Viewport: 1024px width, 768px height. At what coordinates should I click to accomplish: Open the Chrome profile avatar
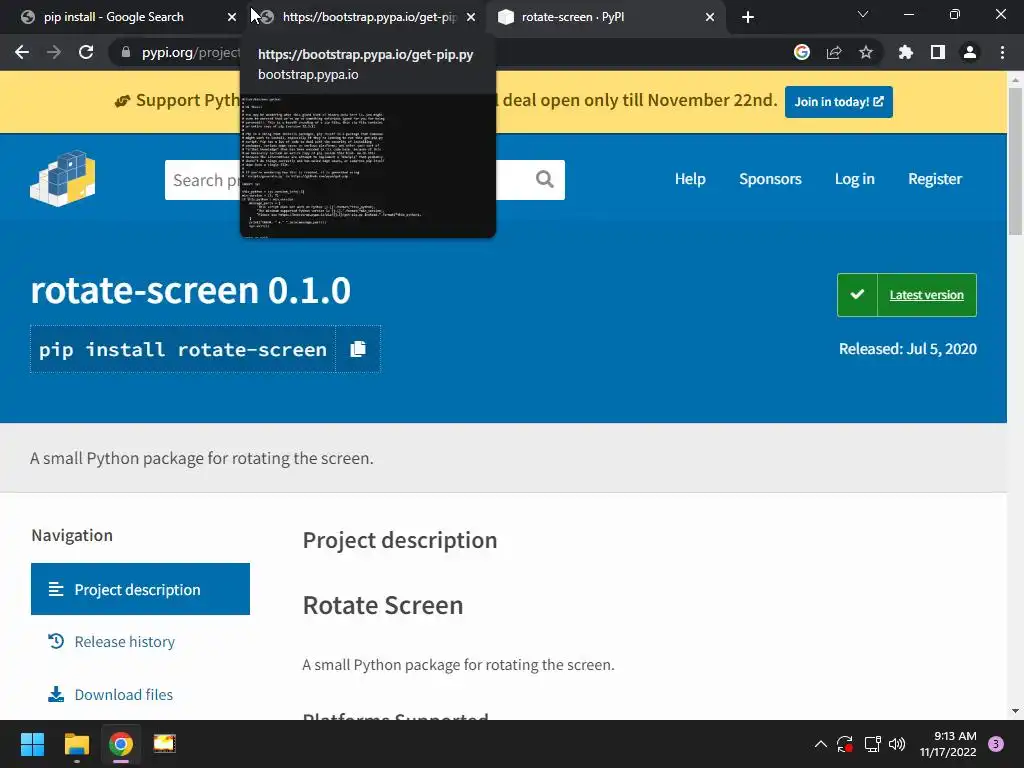[x=970, y=52]
